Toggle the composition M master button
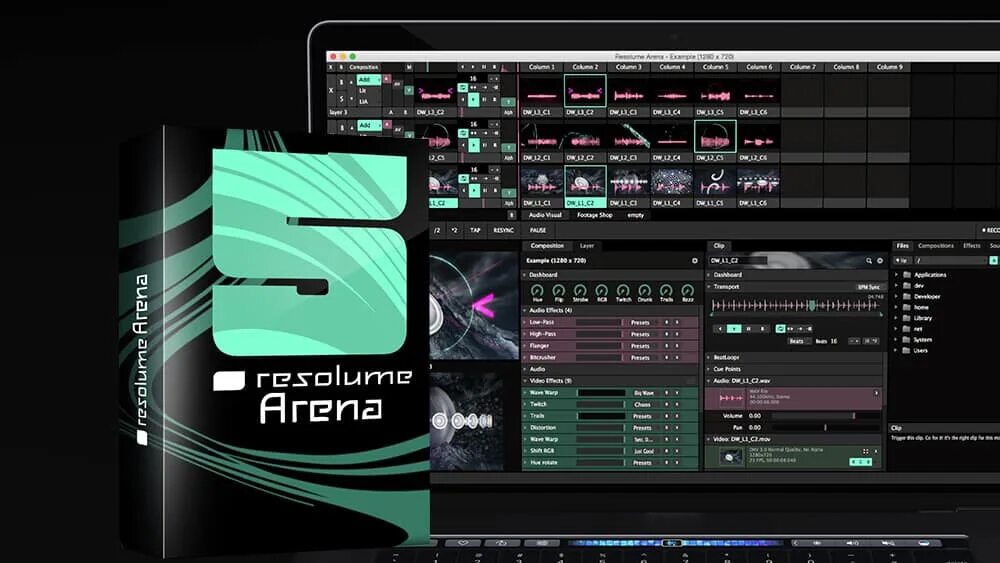1000x563 pixels. point(409,67)
